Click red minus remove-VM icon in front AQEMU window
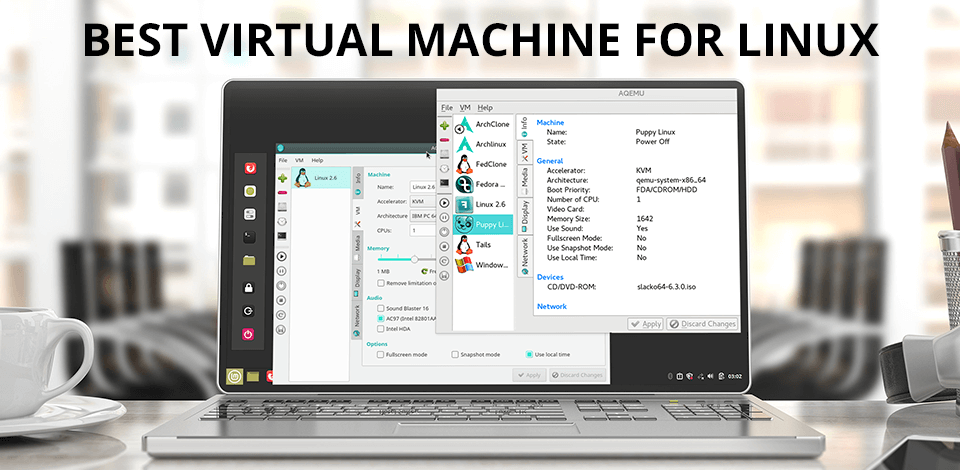 coord(444,140)
